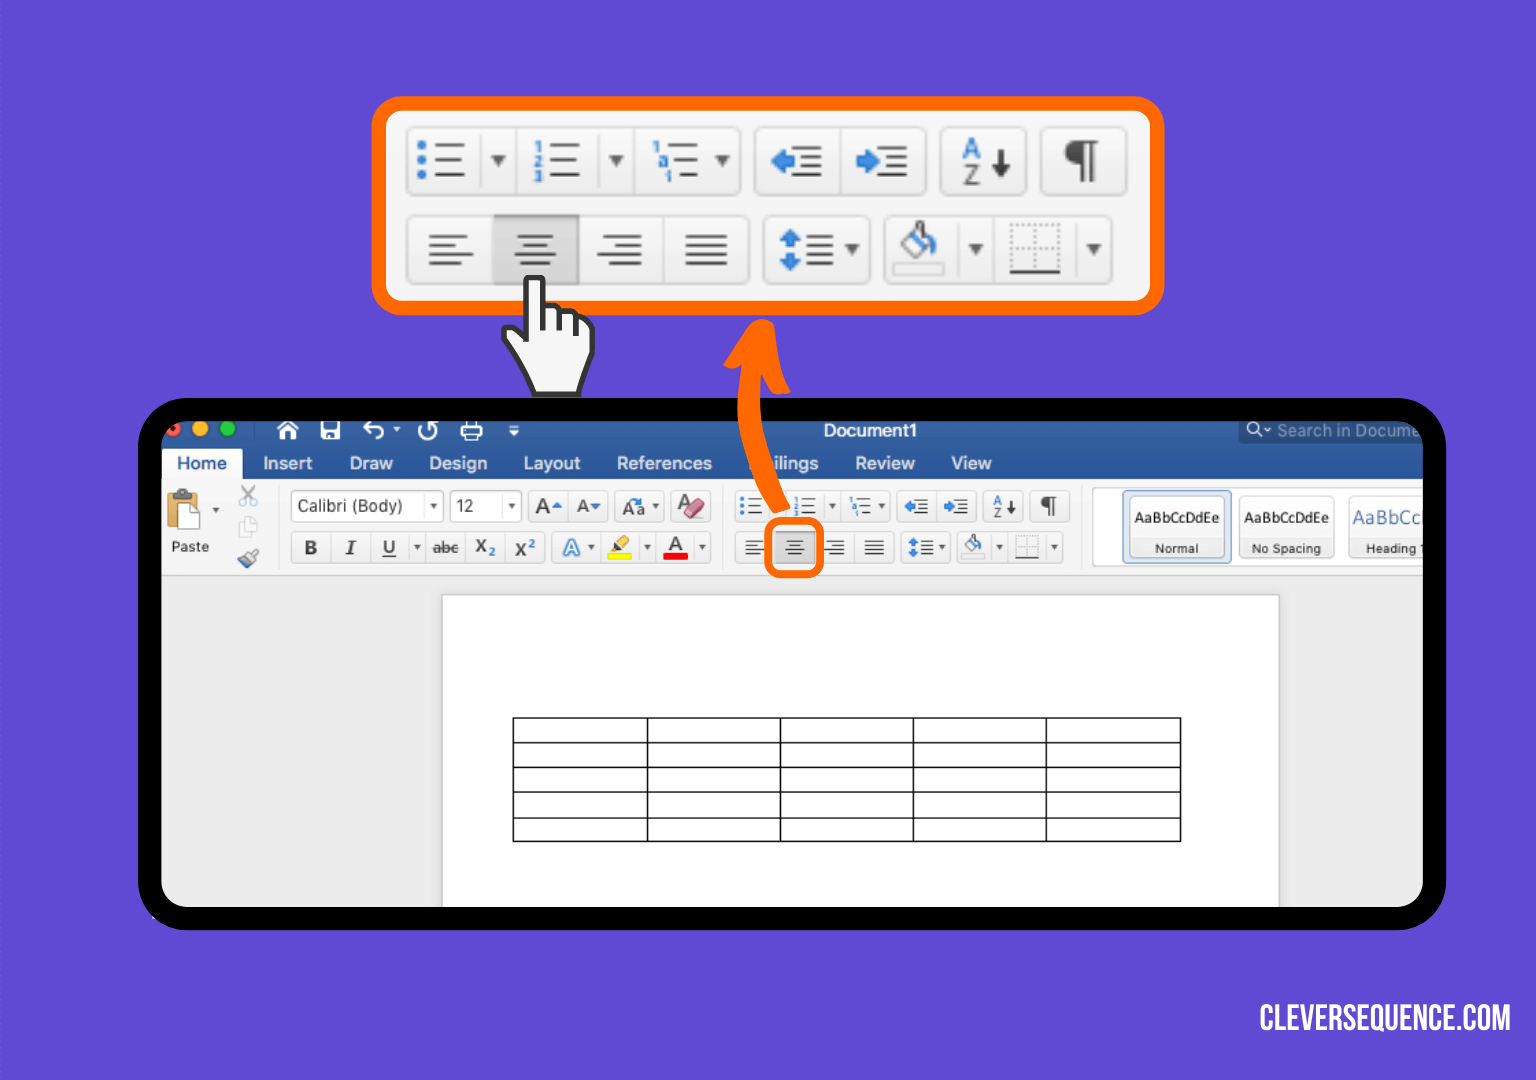Viewport: 1536px width, 1080px height.
Task: Open the font color swatch dropdown
Action: coord(700,547)
